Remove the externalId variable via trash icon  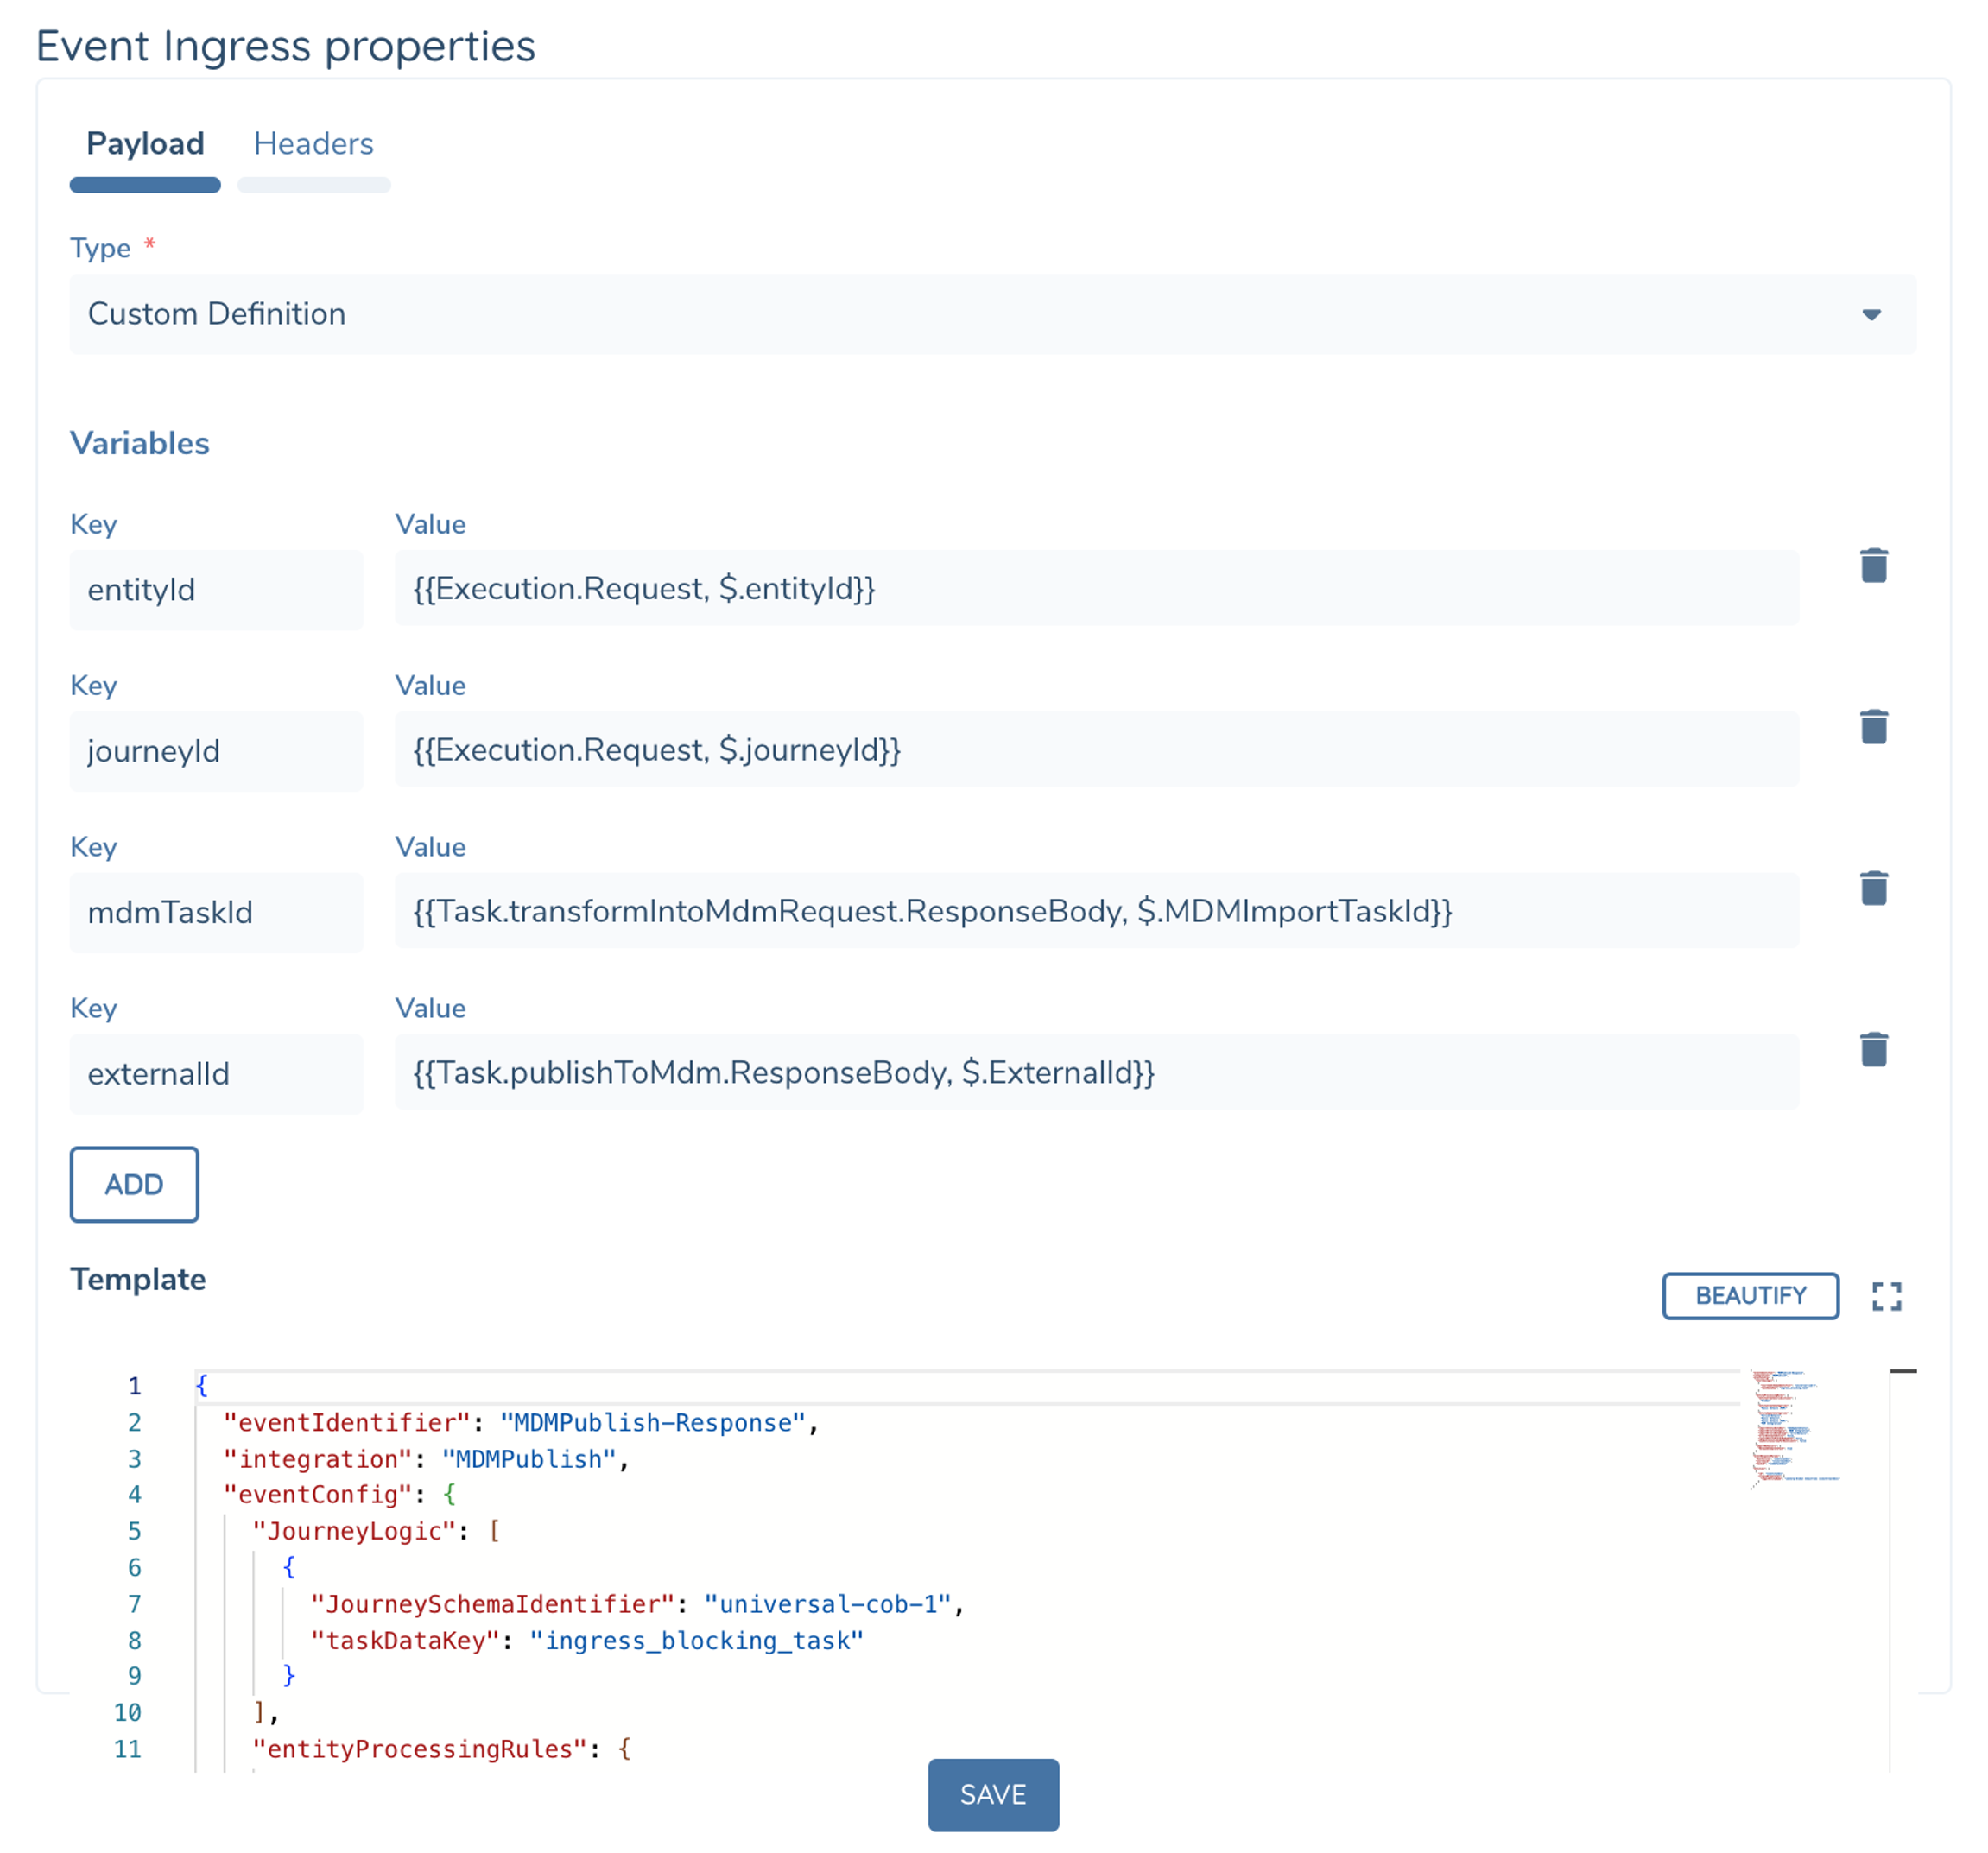tap(1873, 1049)
